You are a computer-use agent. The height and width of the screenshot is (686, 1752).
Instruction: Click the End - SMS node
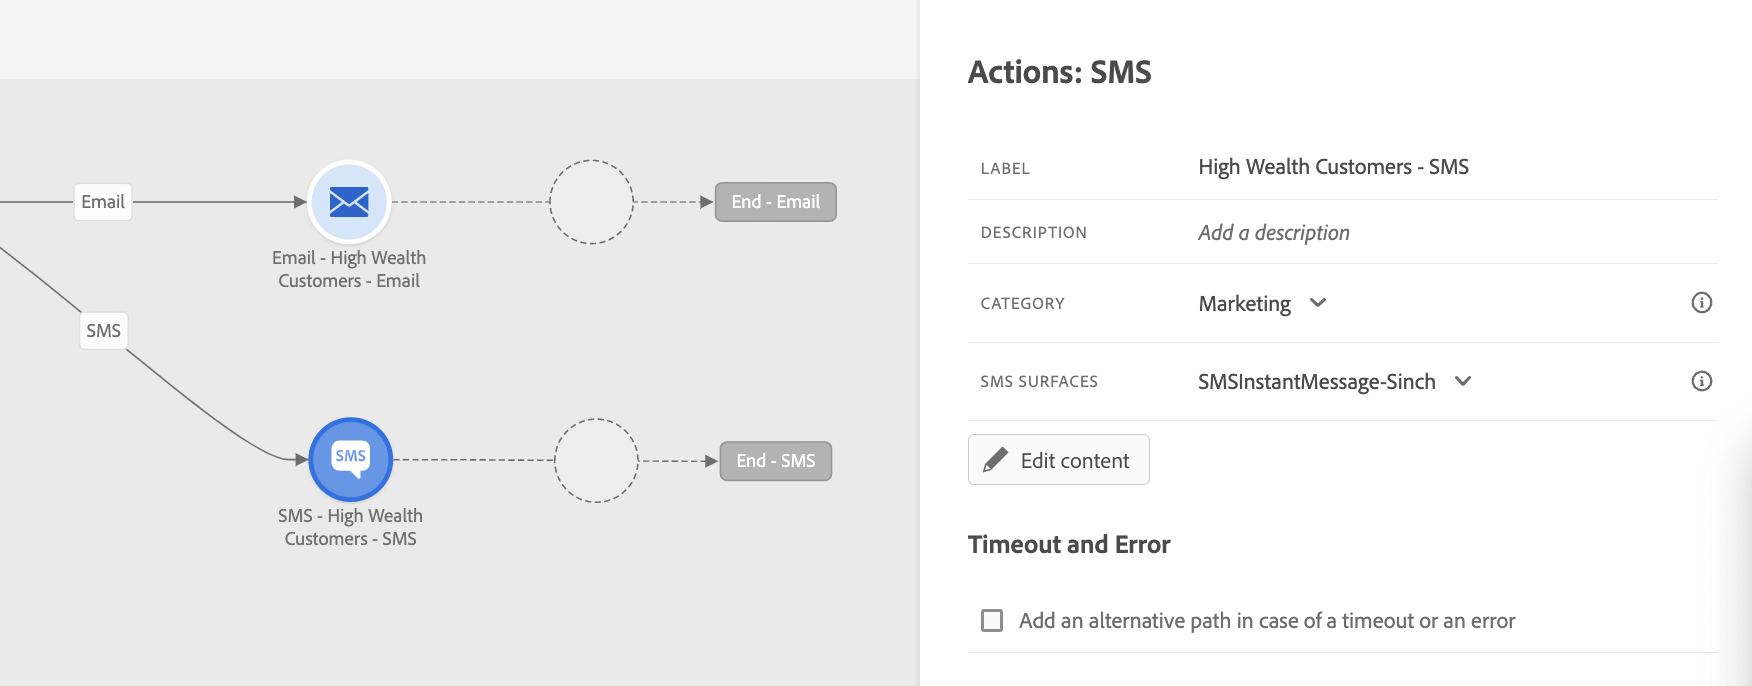tap(776, 461)
